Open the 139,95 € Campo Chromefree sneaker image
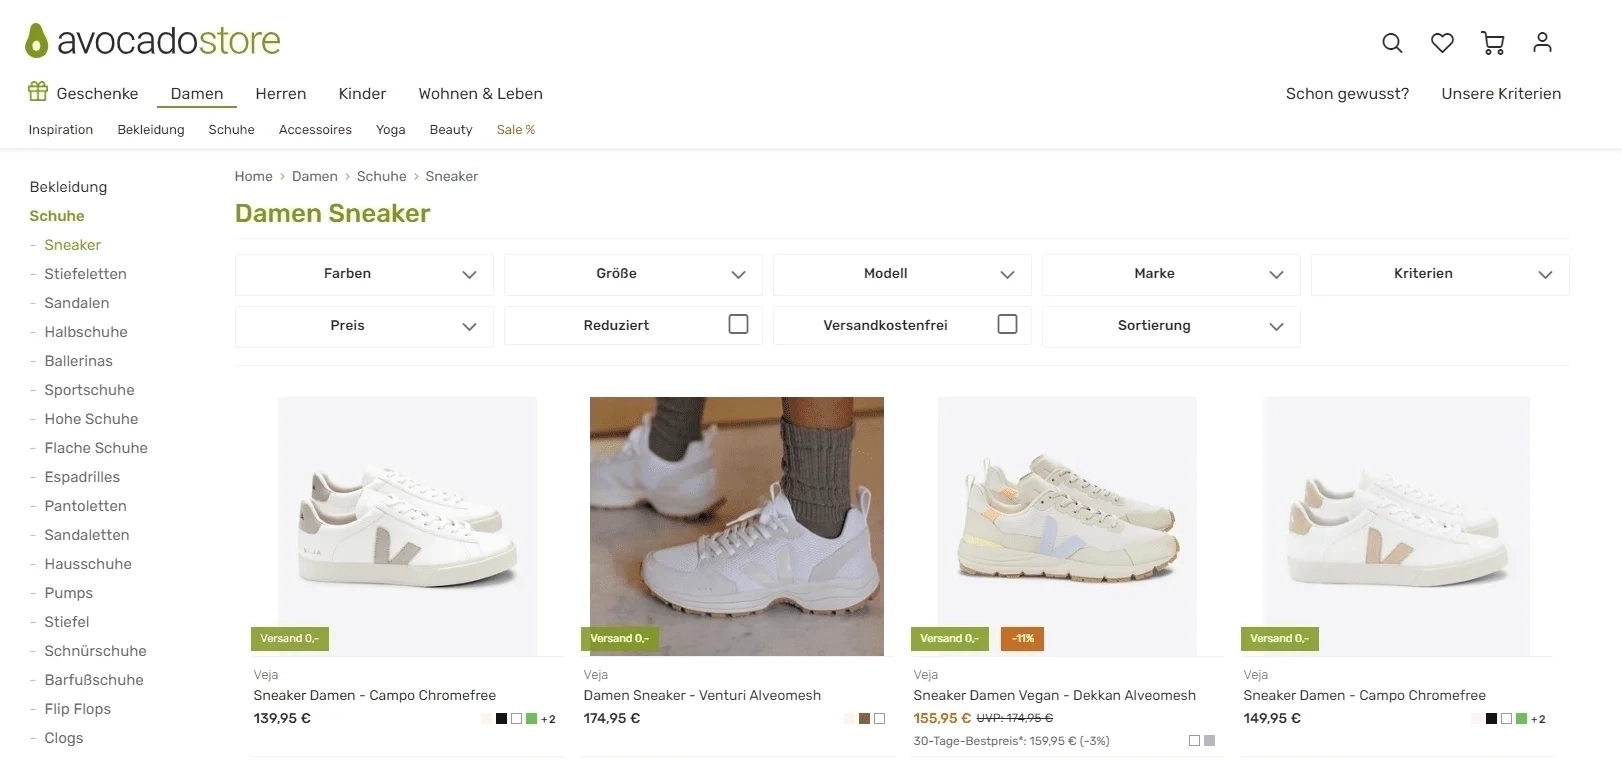This screenshot has height=760, width=1622. [x=407, y=526]
